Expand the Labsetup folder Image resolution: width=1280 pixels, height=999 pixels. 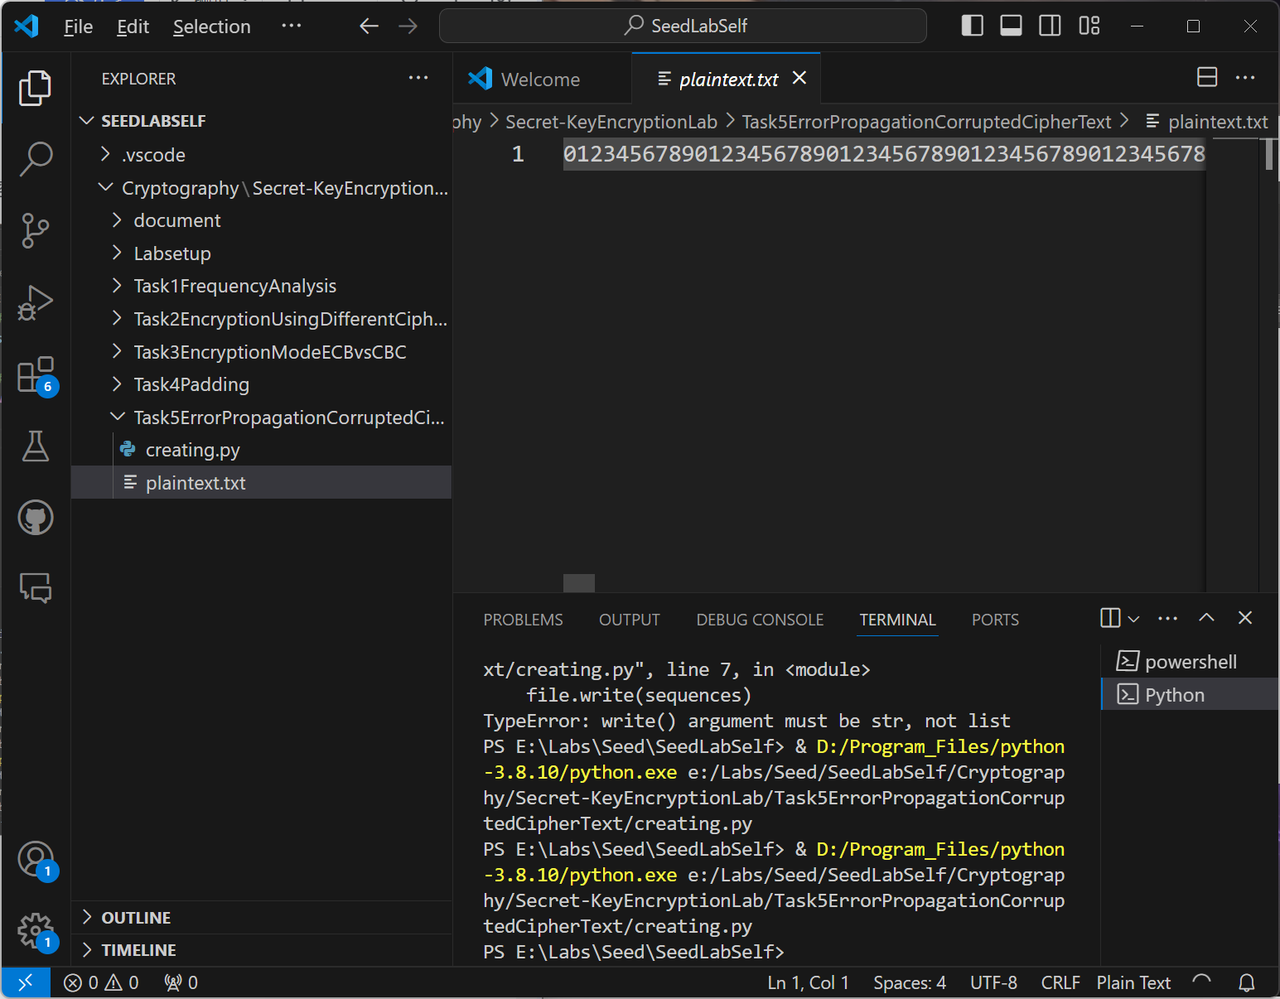coord(117,253)
